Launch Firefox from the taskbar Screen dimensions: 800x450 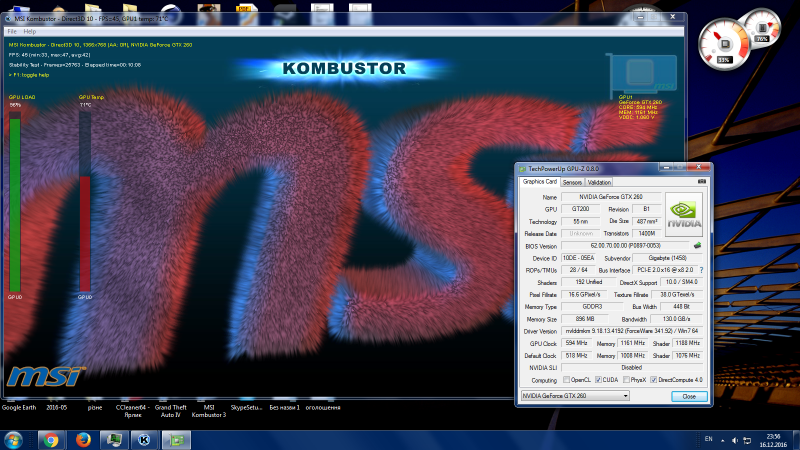(x=80, y=439)
